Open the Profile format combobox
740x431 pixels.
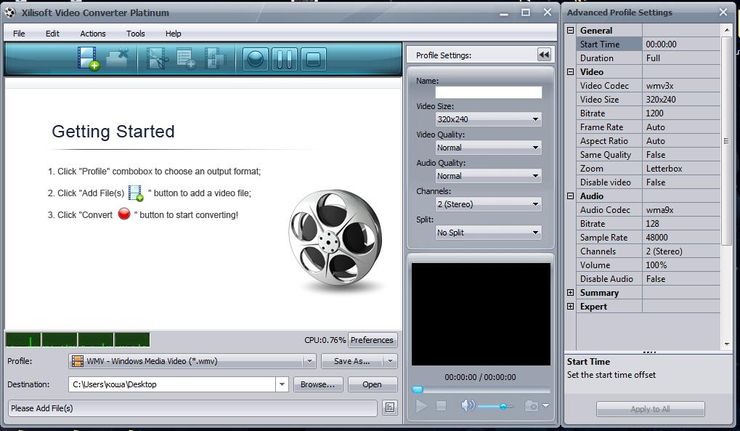tap(192, 361)
